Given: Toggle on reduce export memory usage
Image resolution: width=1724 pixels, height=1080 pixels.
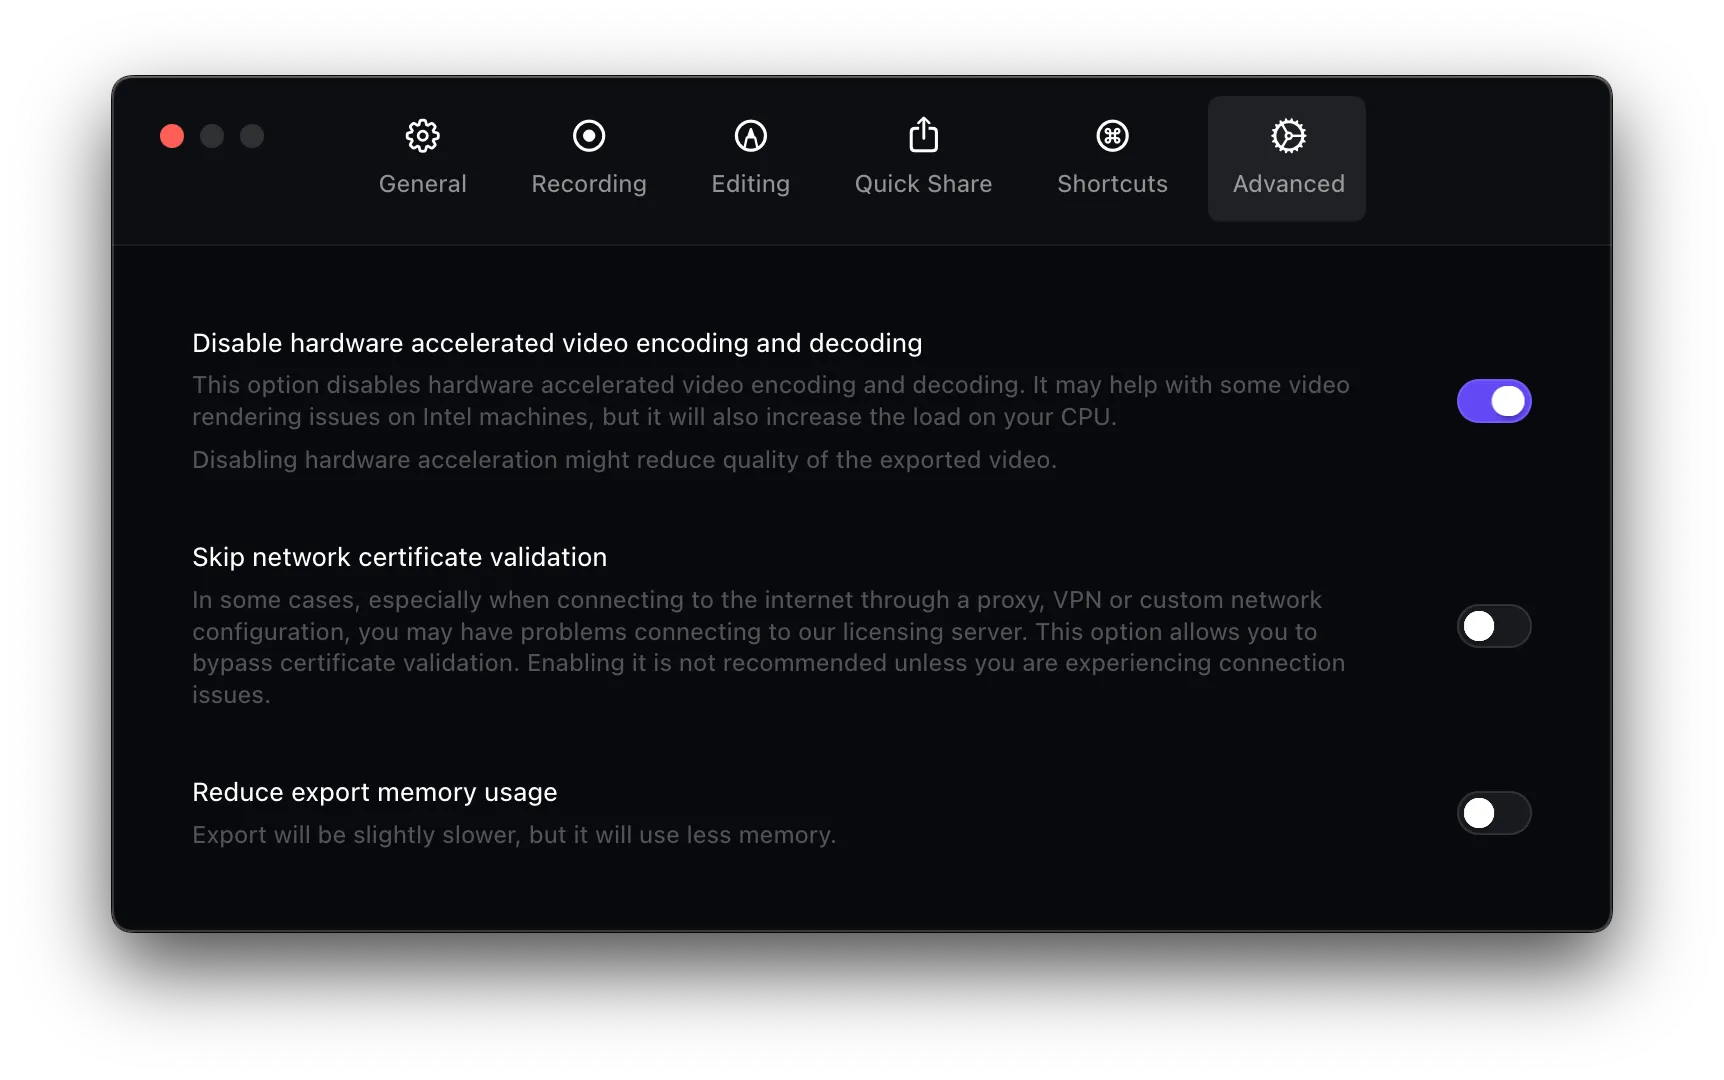Looking at the screenshot, I should [1494, 813].
